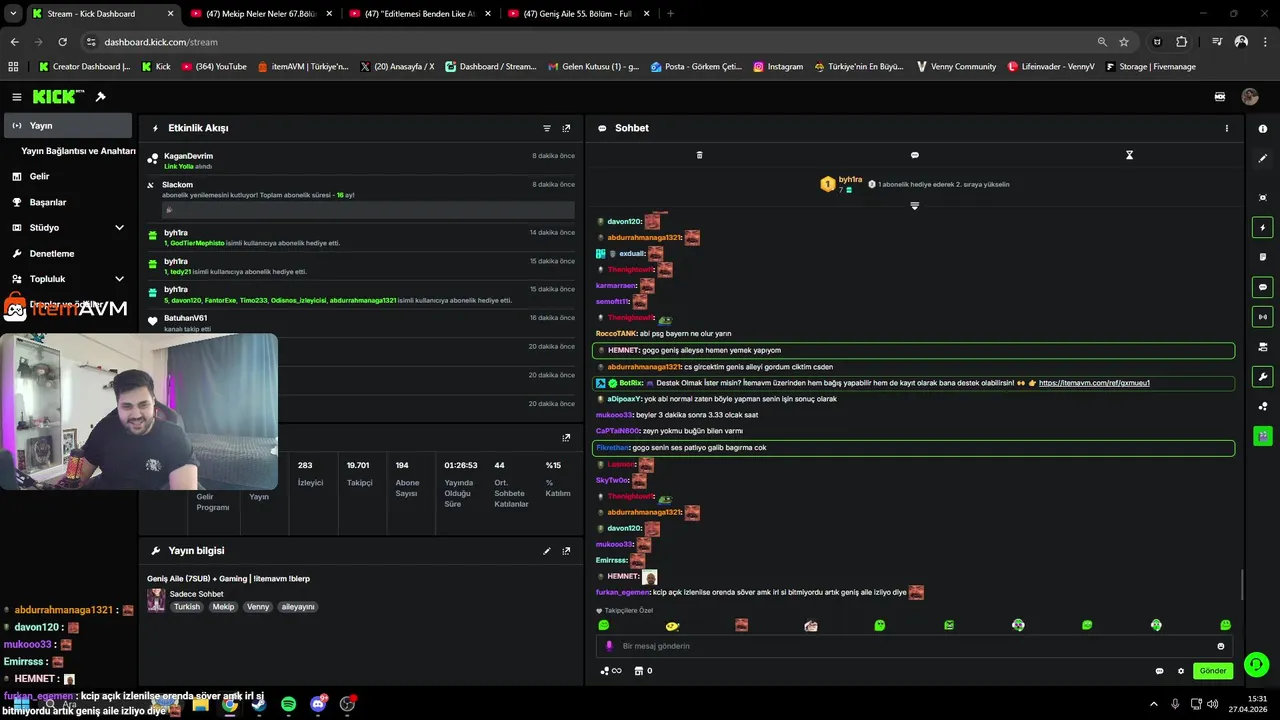The width and height of the screenshot is (1280, 720).
Task: Click the Mekip tag in stream info
Action: click(223, 607)
